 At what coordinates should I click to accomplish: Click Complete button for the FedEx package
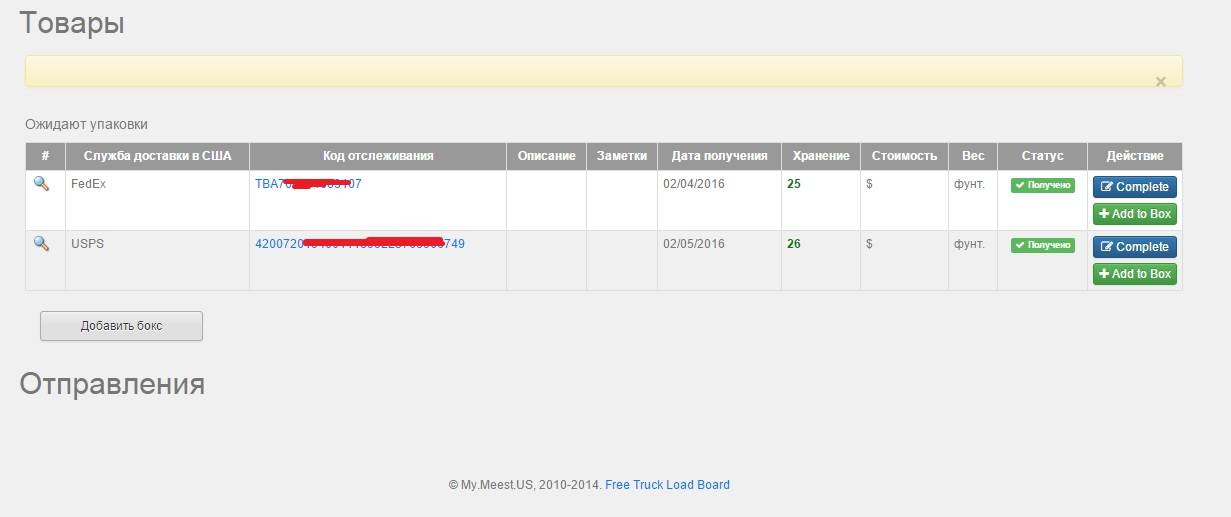(1134, 187)
